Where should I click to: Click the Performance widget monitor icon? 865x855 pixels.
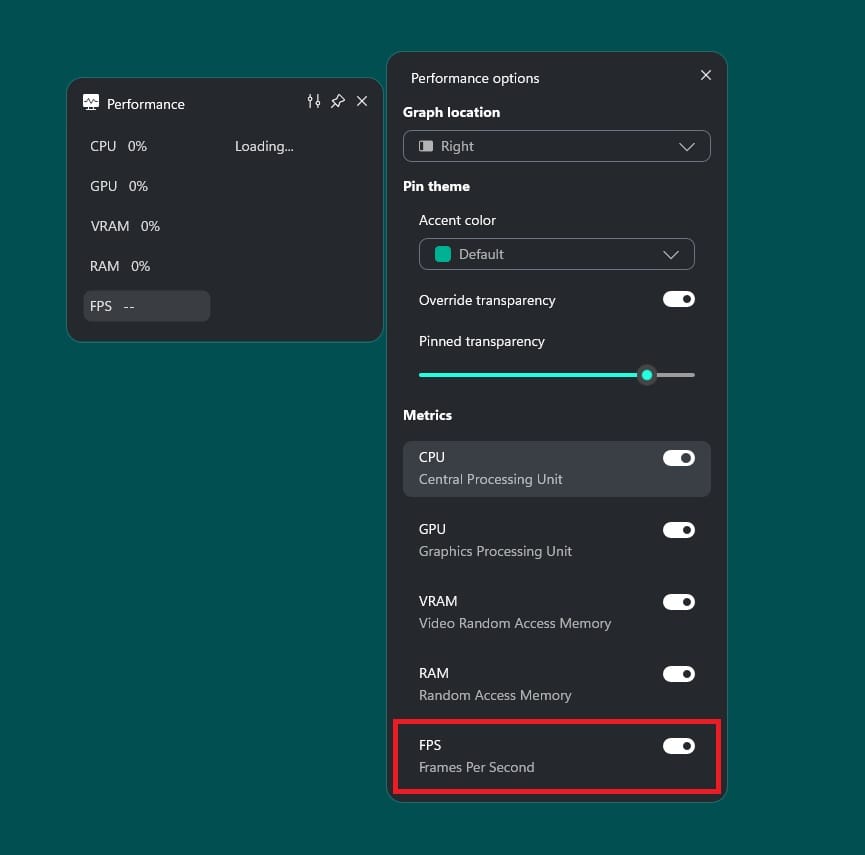click(x=90, y=101)
